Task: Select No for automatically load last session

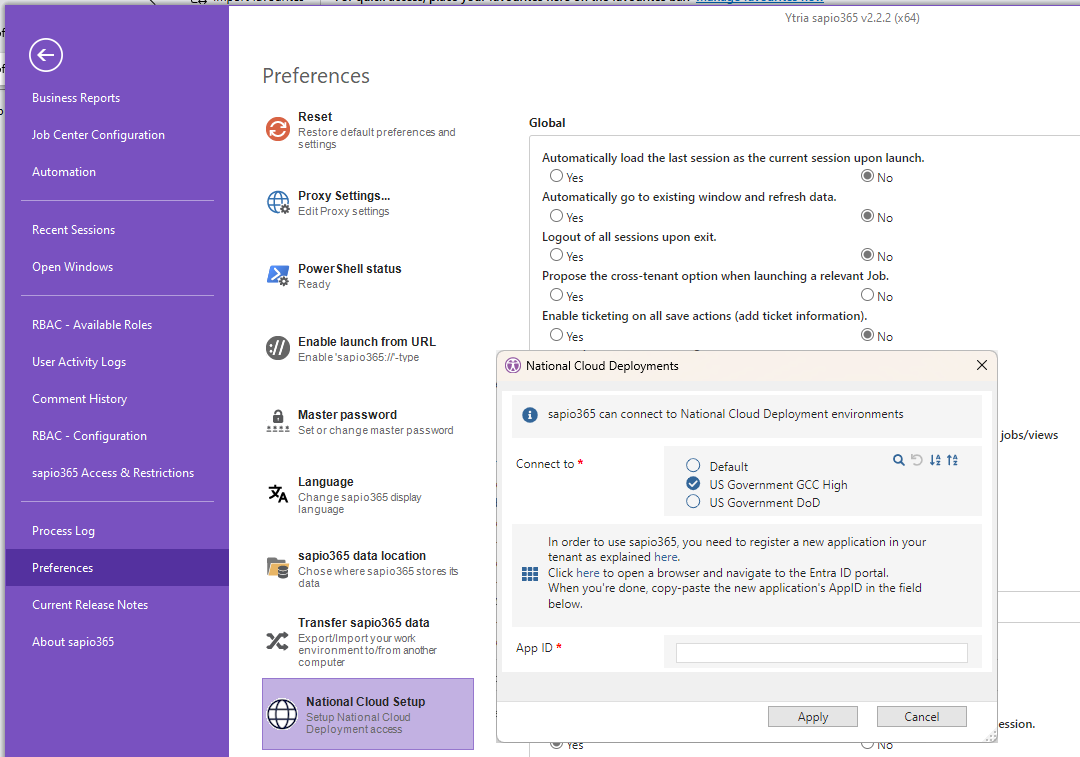Action: (867, 176)
